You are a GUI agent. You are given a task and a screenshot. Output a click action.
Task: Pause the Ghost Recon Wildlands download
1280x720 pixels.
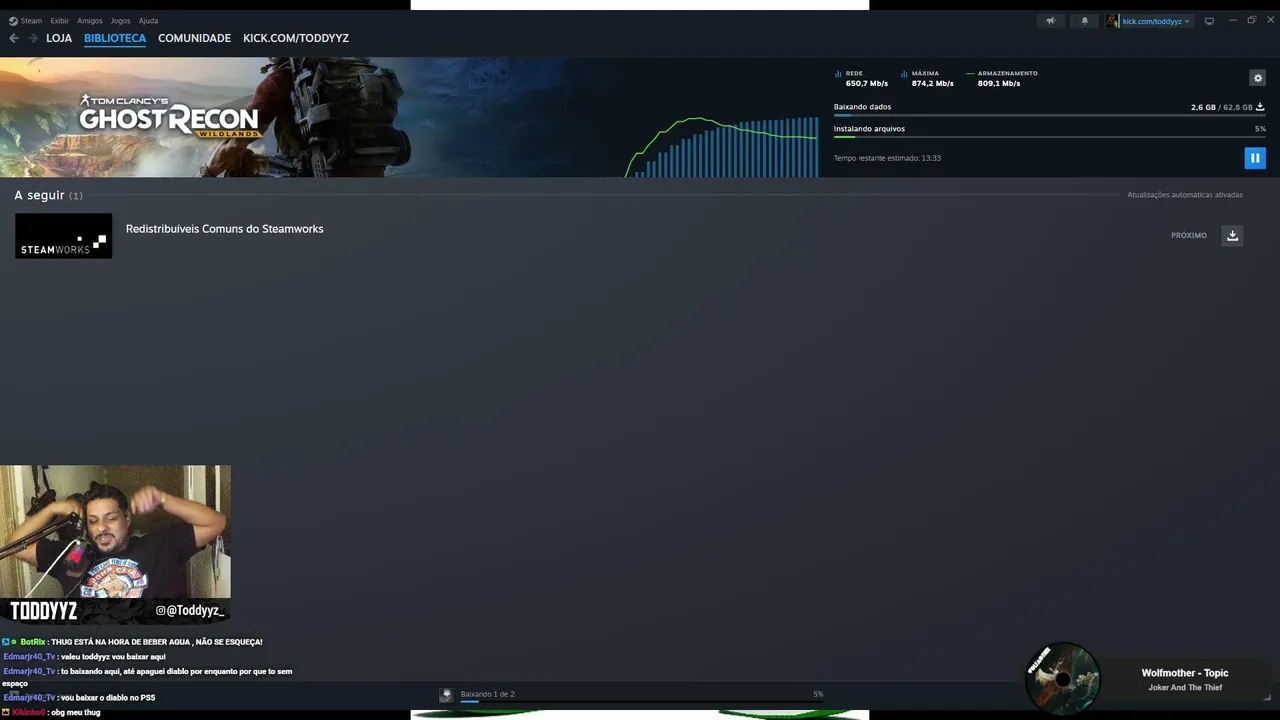1255,158
